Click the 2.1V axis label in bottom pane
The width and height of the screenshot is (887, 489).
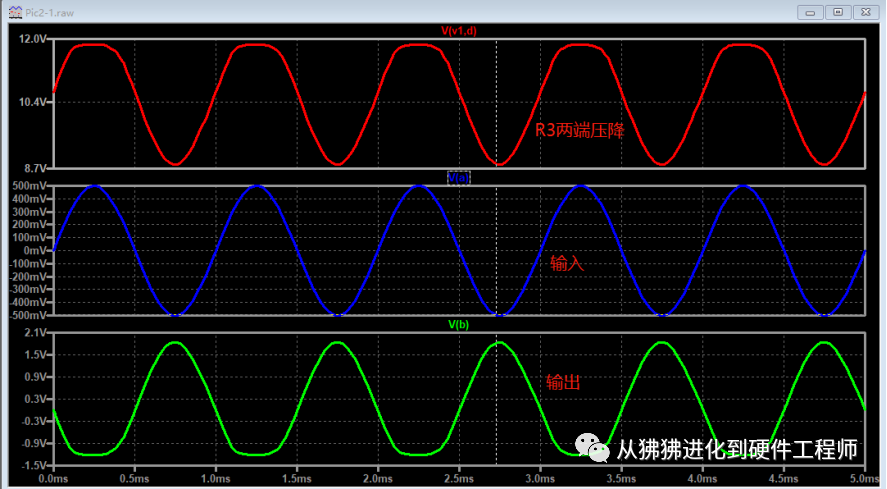tap(35, 333)
